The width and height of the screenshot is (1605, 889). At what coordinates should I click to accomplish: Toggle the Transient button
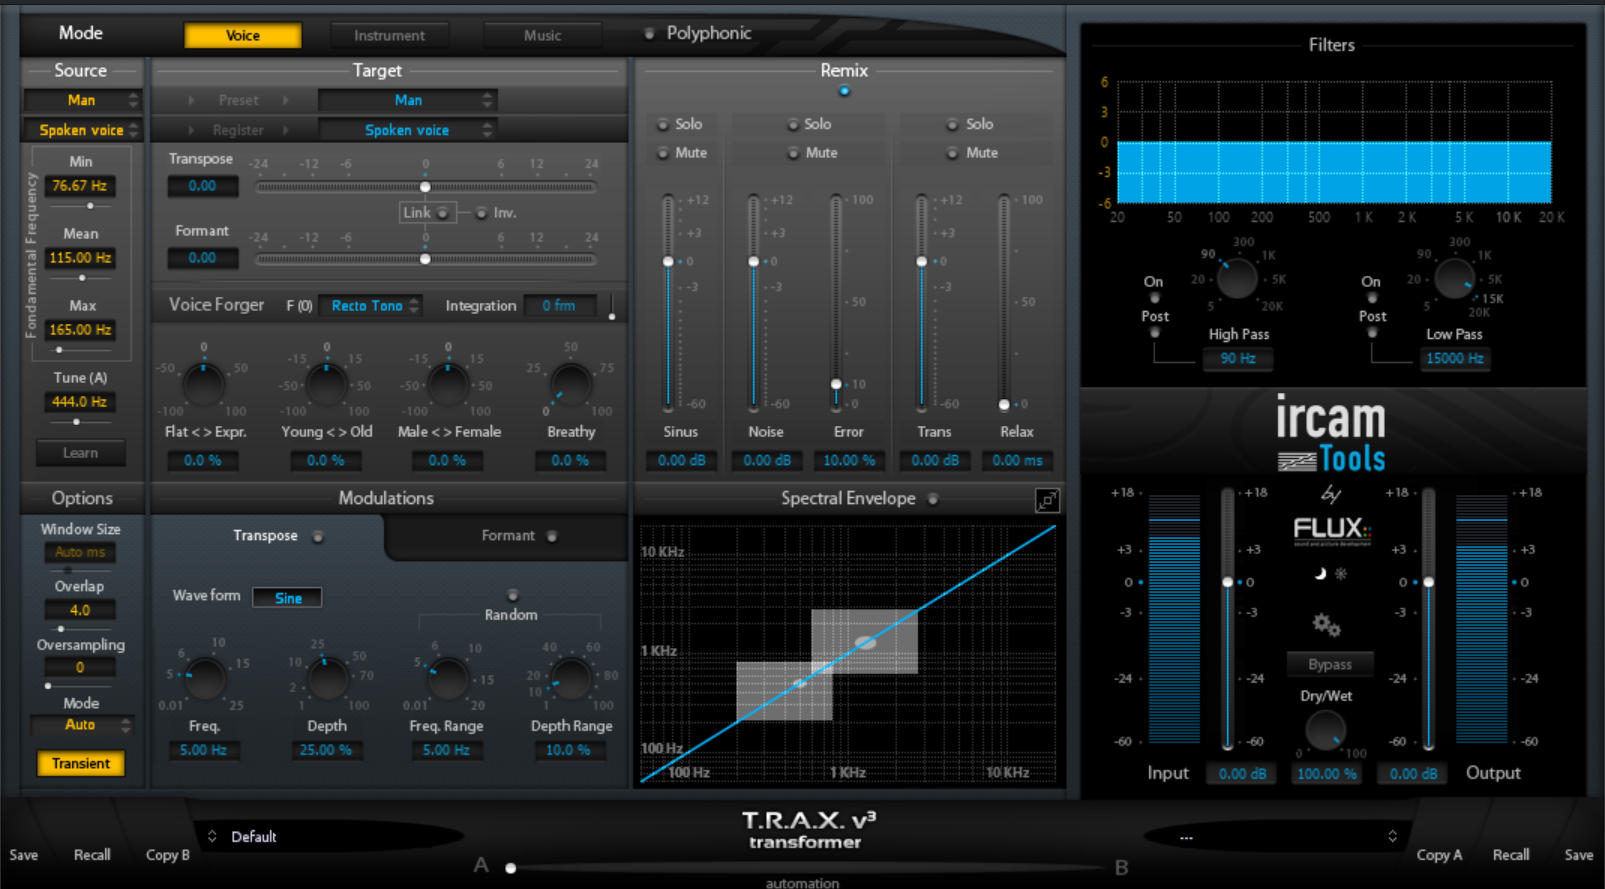point(81,764)
